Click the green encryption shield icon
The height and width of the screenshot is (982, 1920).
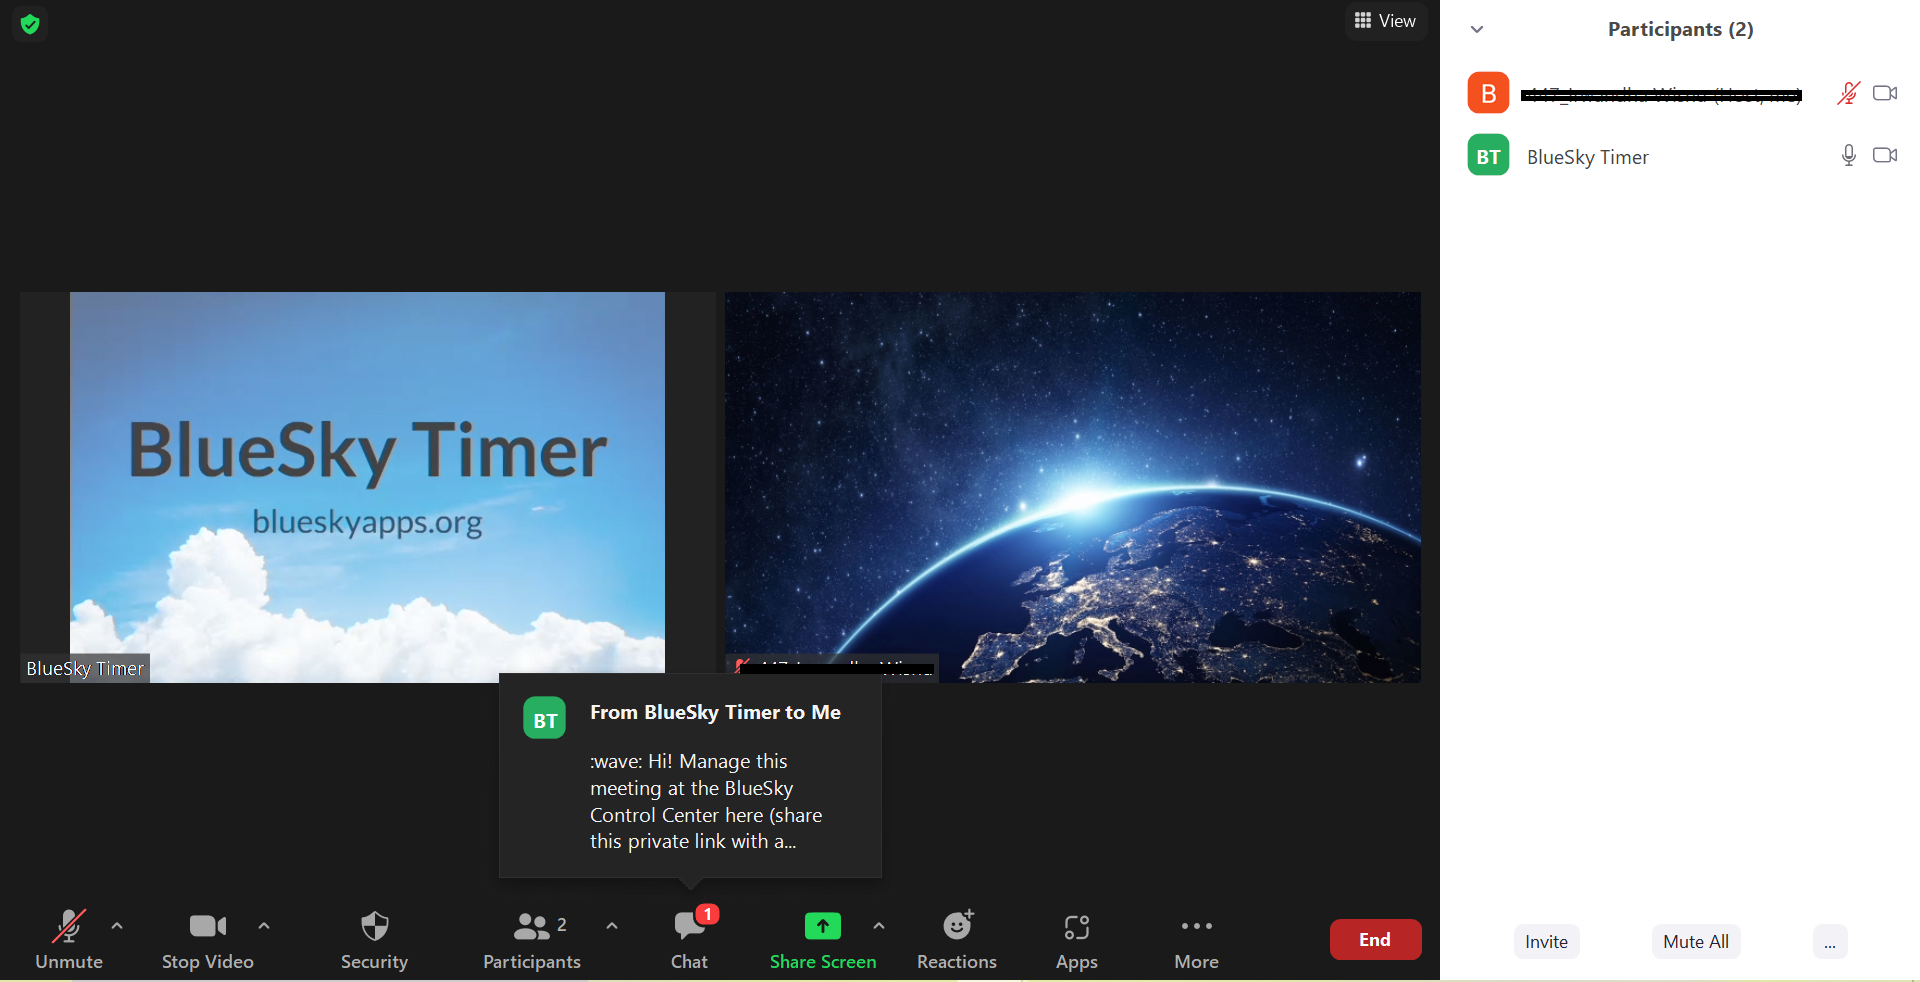coord(30,24)
